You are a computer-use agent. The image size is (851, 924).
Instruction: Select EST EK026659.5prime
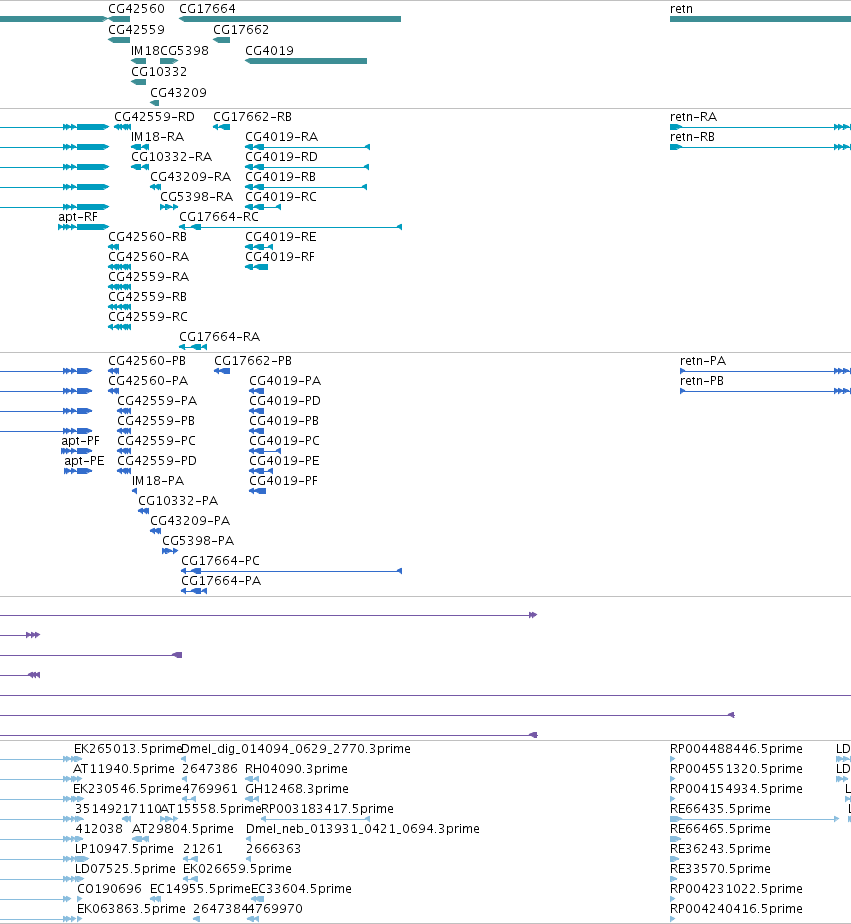(x=238, y=869)
